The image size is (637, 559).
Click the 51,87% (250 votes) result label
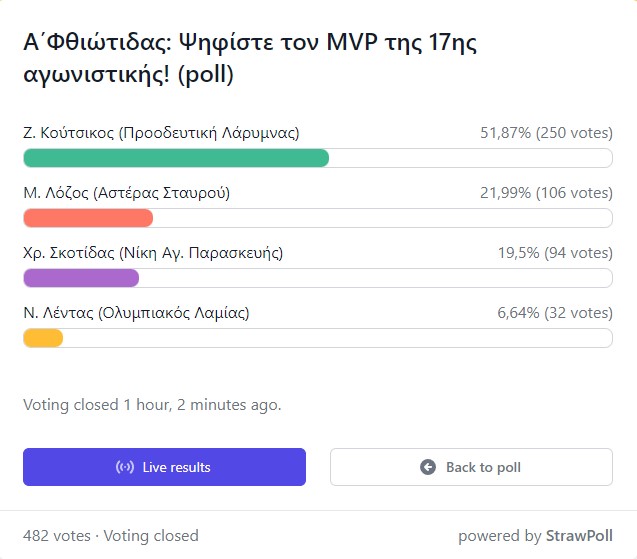click(x=546, y=133)
